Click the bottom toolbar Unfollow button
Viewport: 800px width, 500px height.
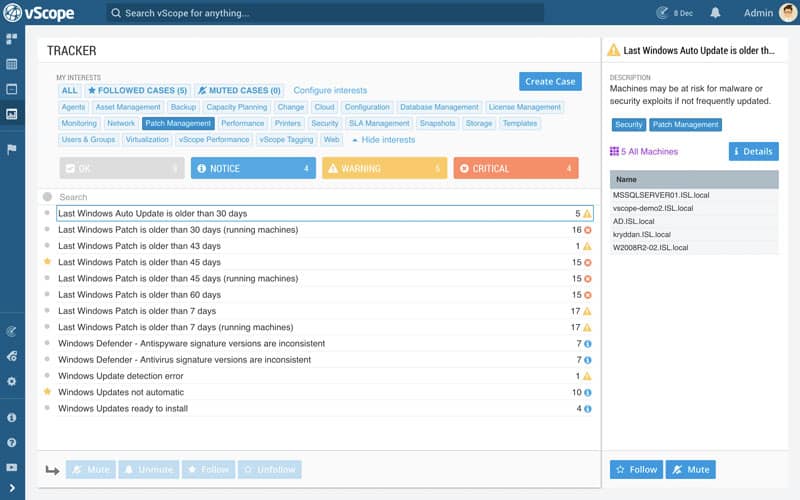click(269, 469)
